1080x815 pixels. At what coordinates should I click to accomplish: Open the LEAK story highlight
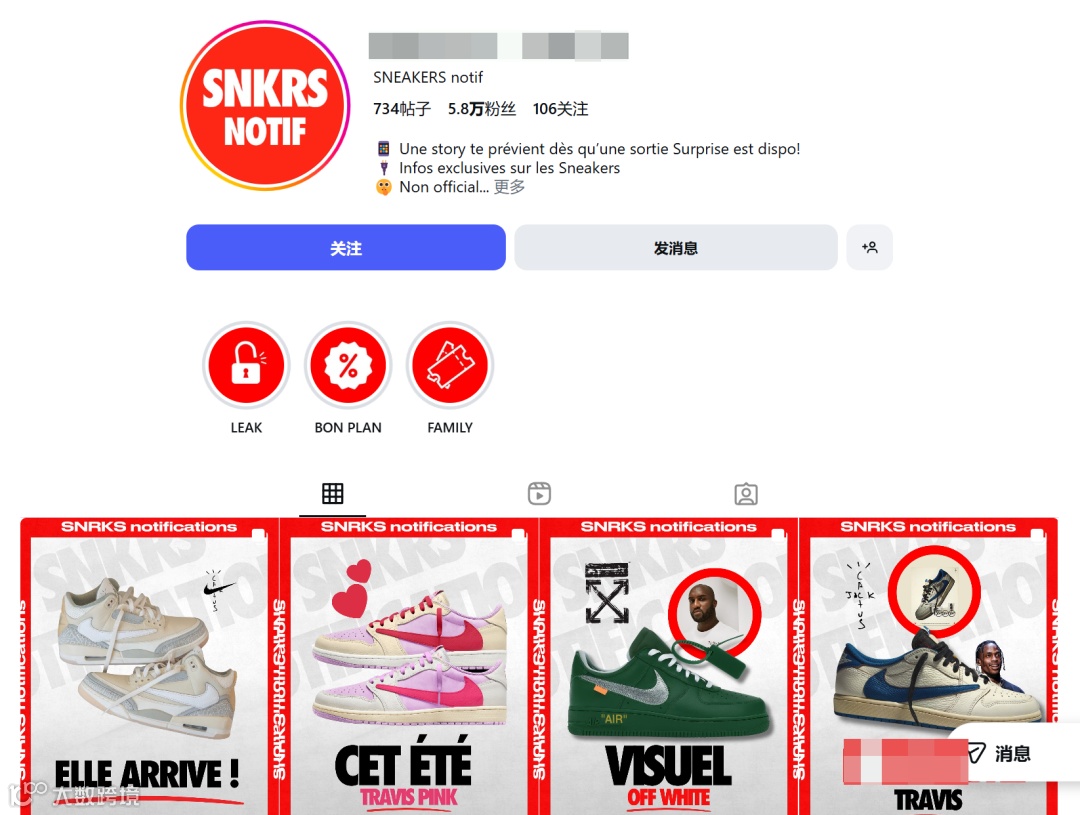tap(246, 365)
